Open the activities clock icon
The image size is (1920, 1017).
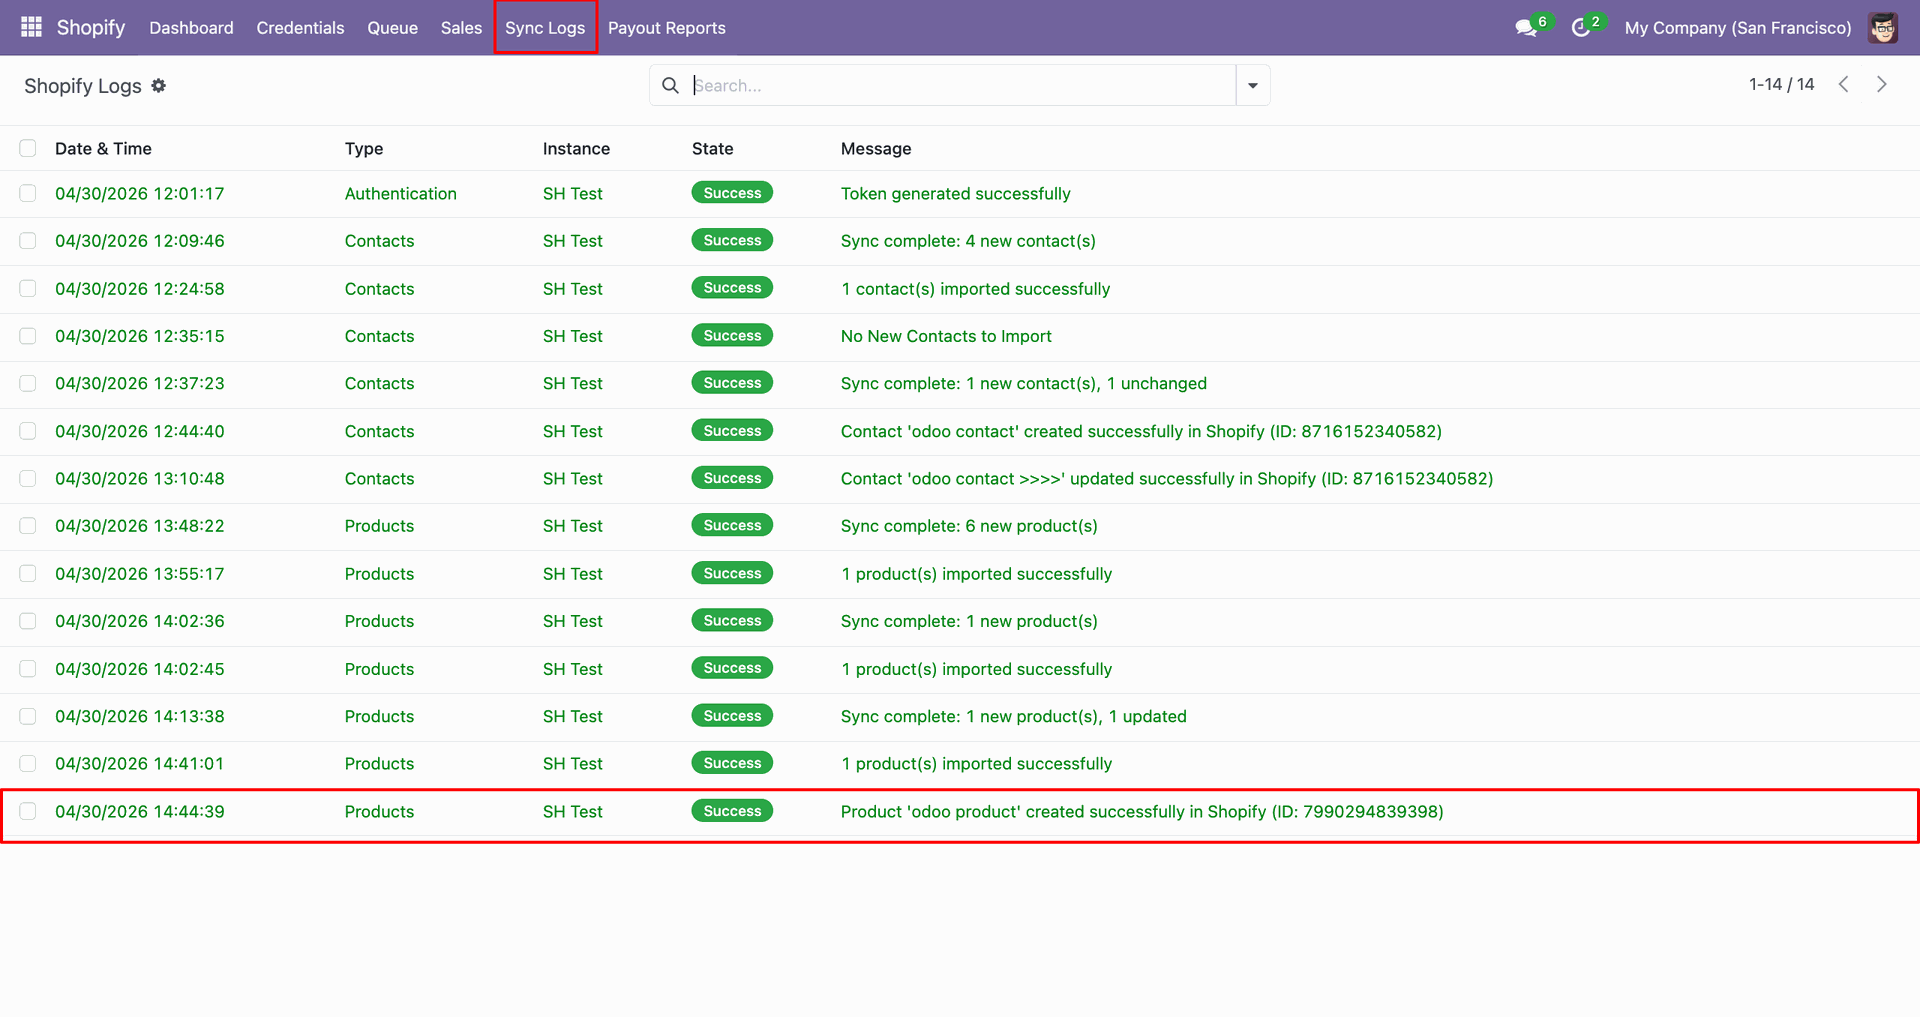[1581, 28]
